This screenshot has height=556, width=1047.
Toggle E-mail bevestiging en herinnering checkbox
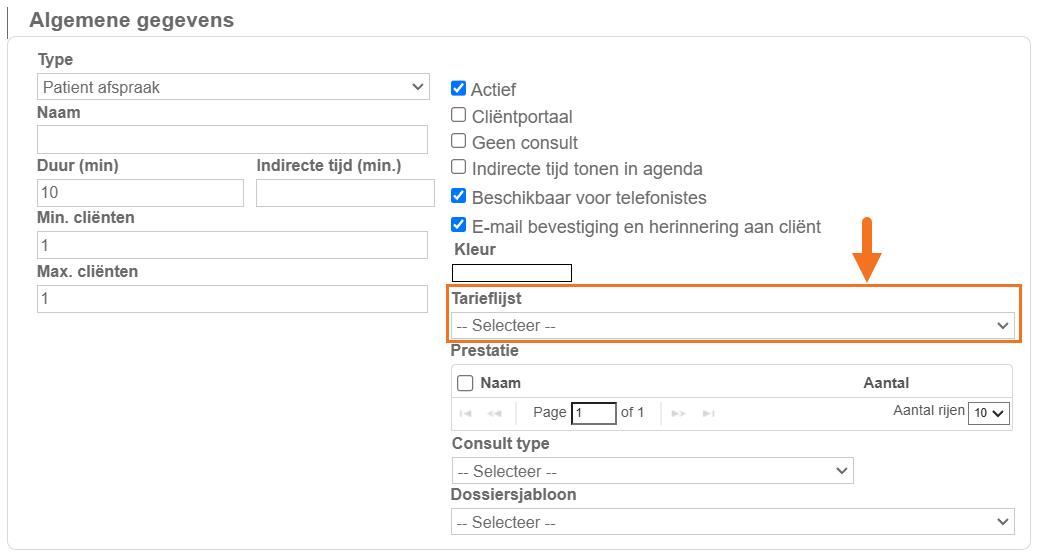pos(459,226)
